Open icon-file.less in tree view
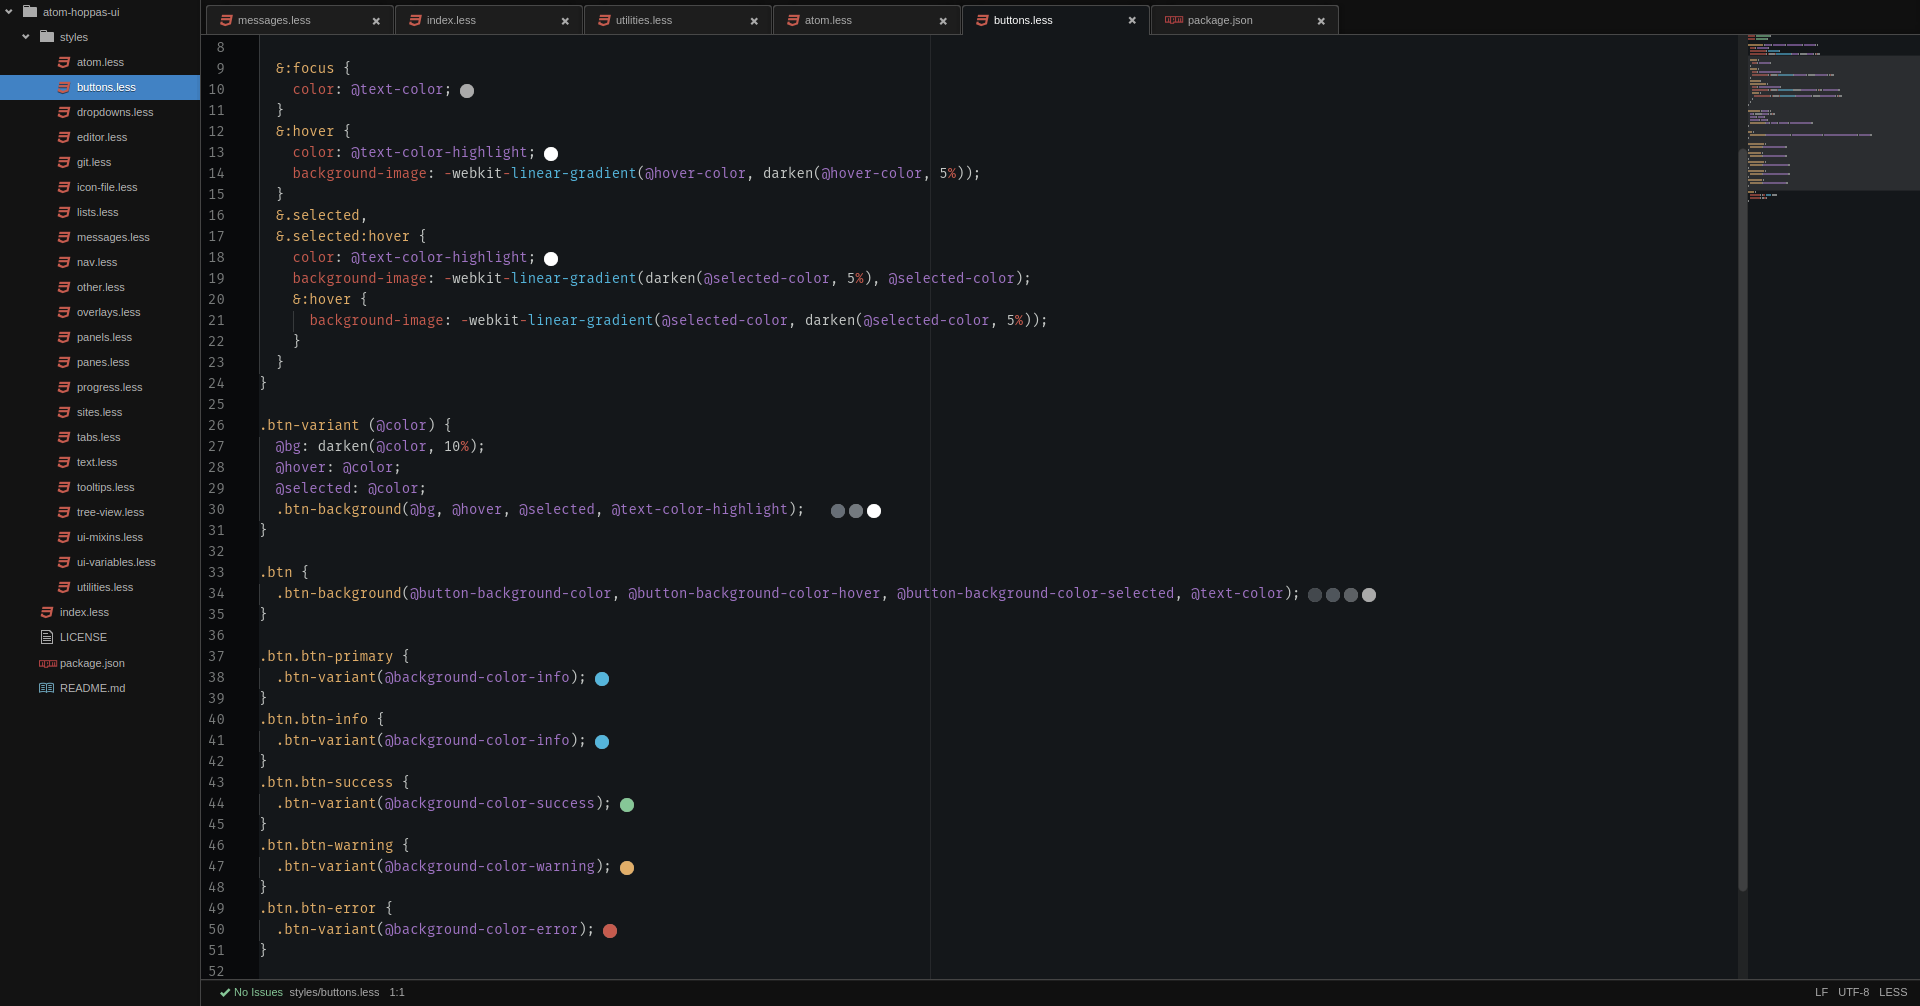The height and width of the screenshot is (1006, 1920). pyautogui.click(x=100, y=187)
